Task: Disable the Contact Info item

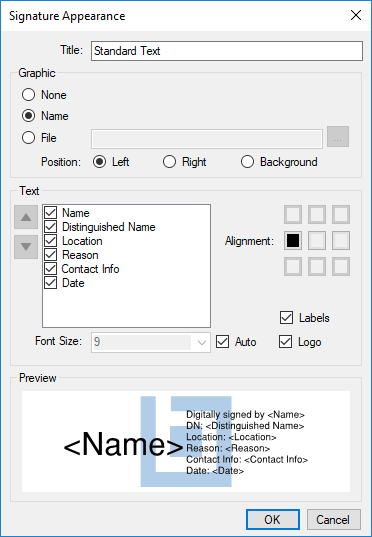Action: (51, 269)
